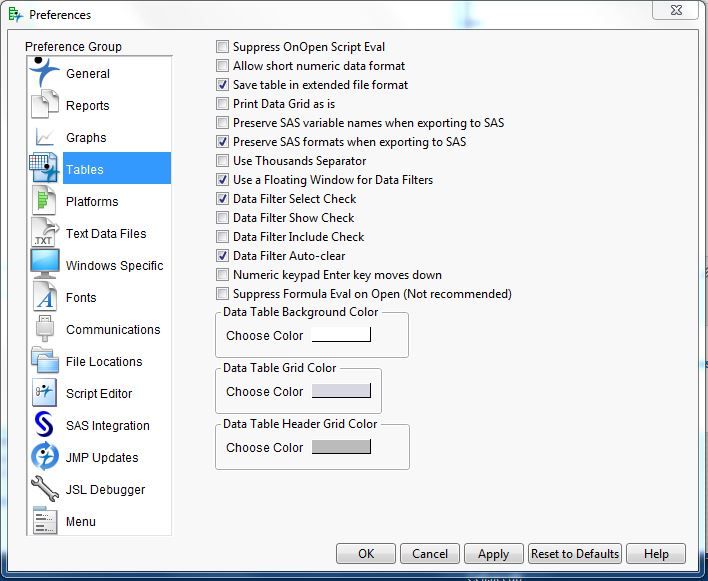The height and width of the screenshot is (581, 708).
Task: Open Script Editor preferences
Action: 99,394
